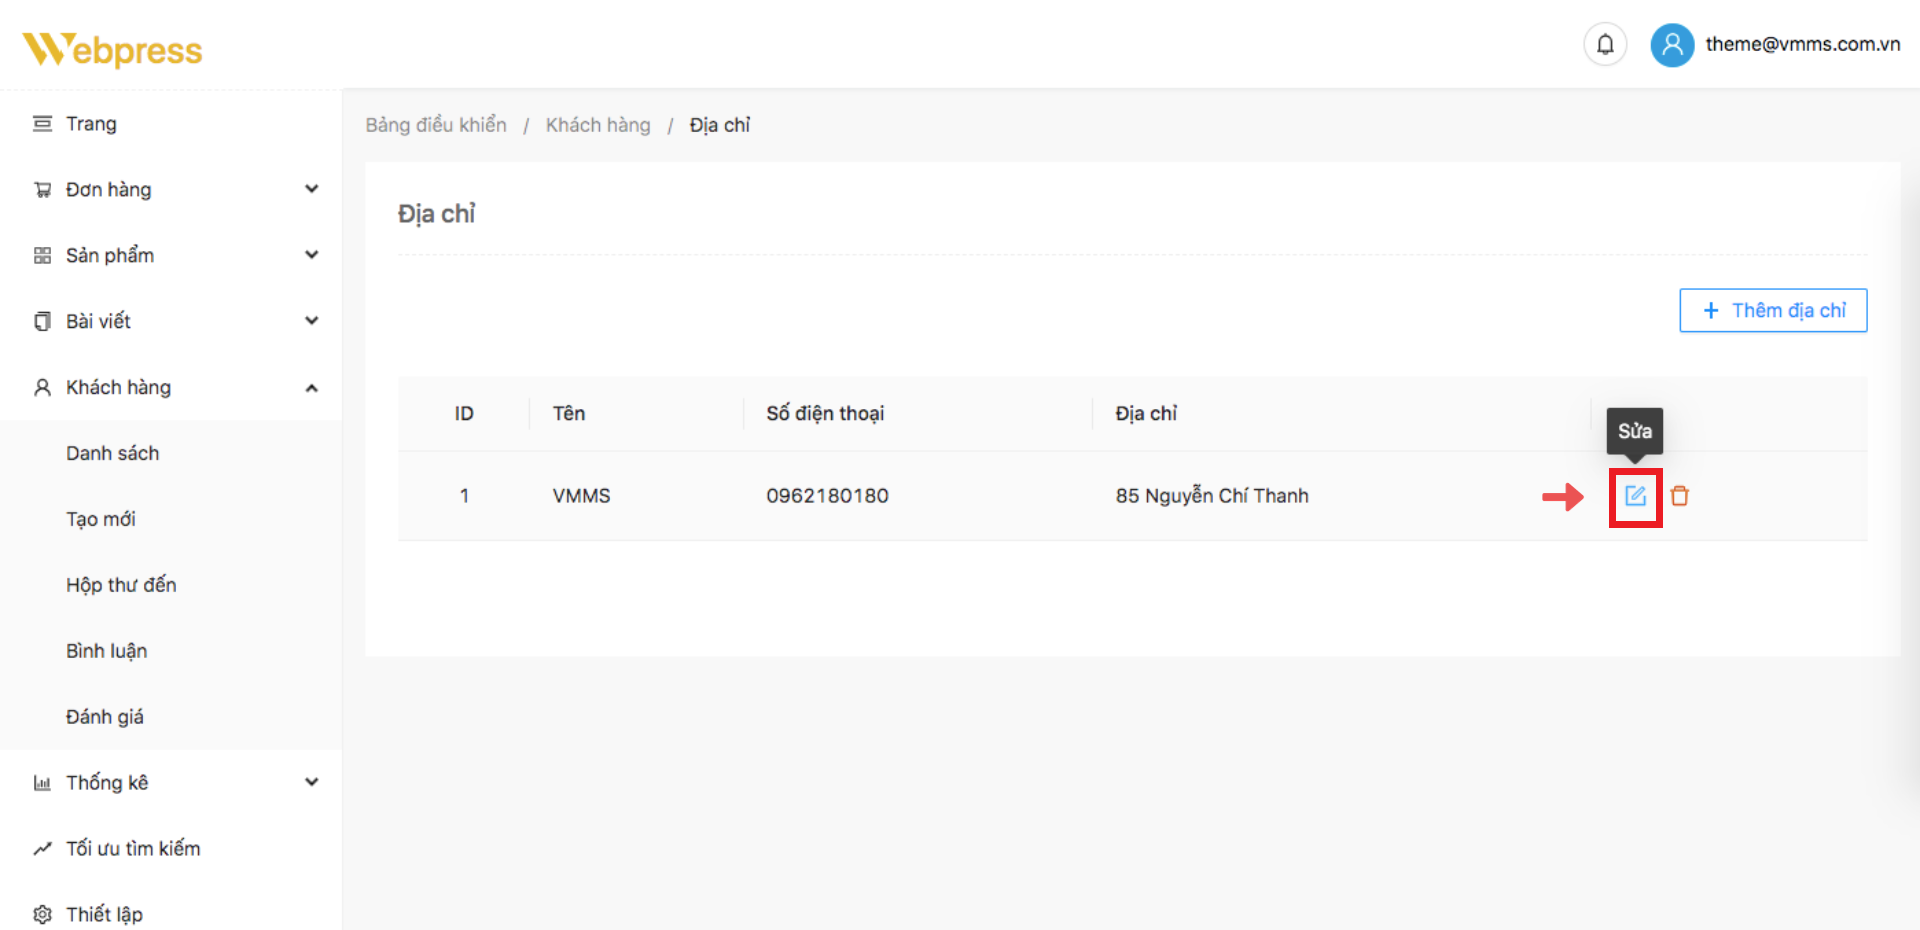Click the theme@vmms.com.vn account name
This screenshot has width=1920, height=930.
1802,44
